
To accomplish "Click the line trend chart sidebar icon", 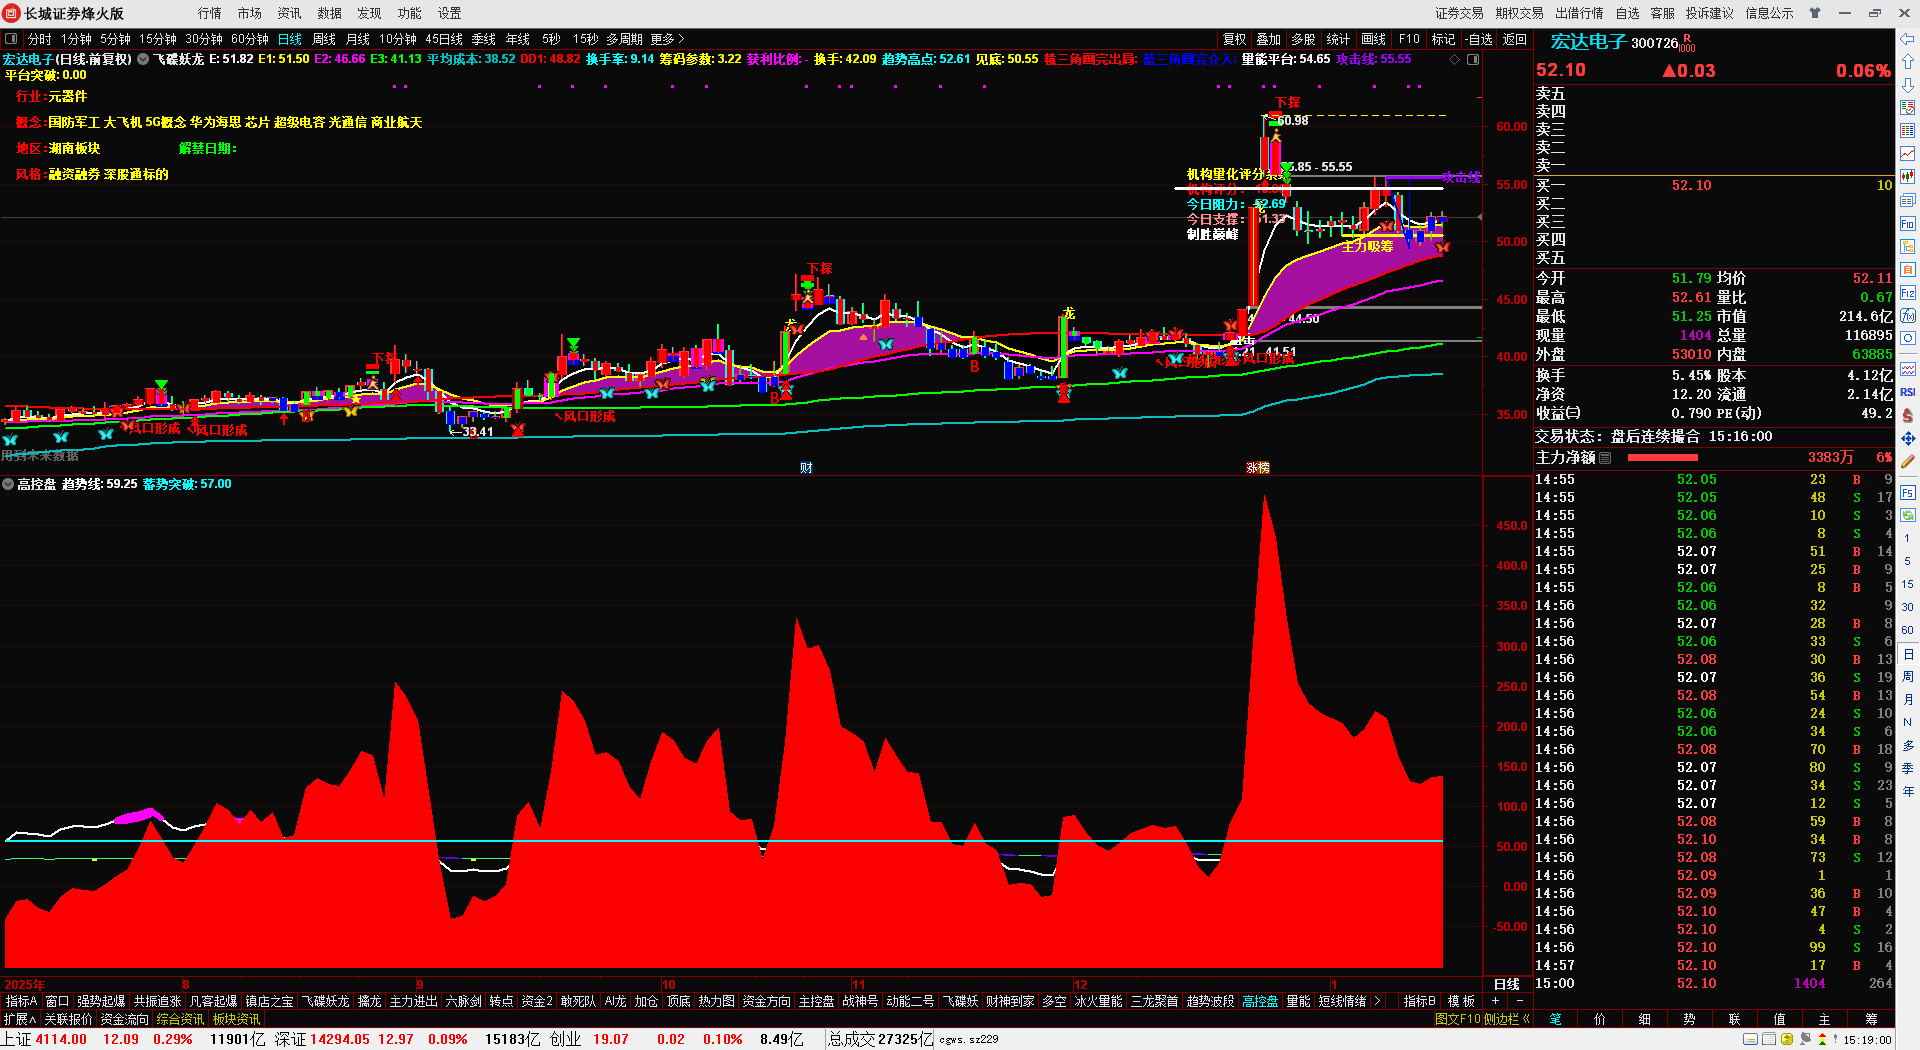I will 1908,154.
